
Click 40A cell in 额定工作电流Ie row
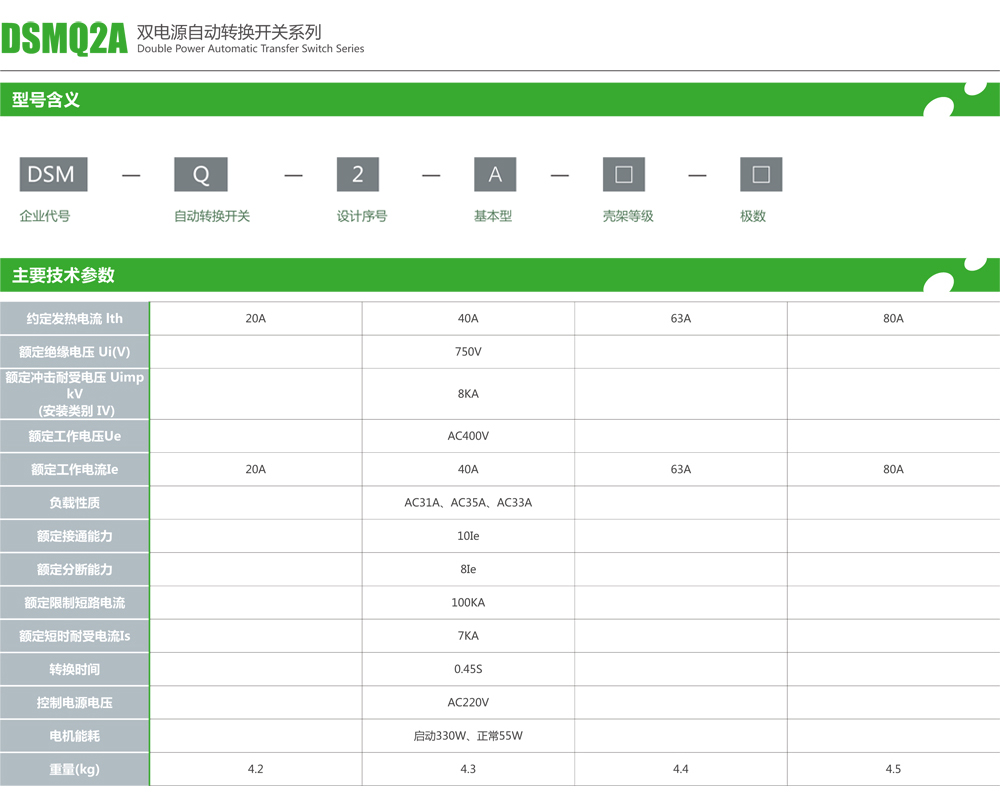(x=468, y=469)
